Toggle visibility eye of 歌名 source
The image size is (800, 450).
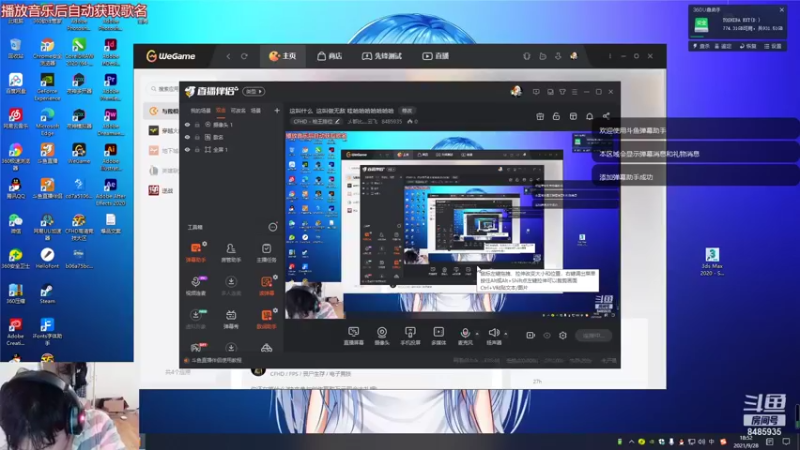point(187,137)
